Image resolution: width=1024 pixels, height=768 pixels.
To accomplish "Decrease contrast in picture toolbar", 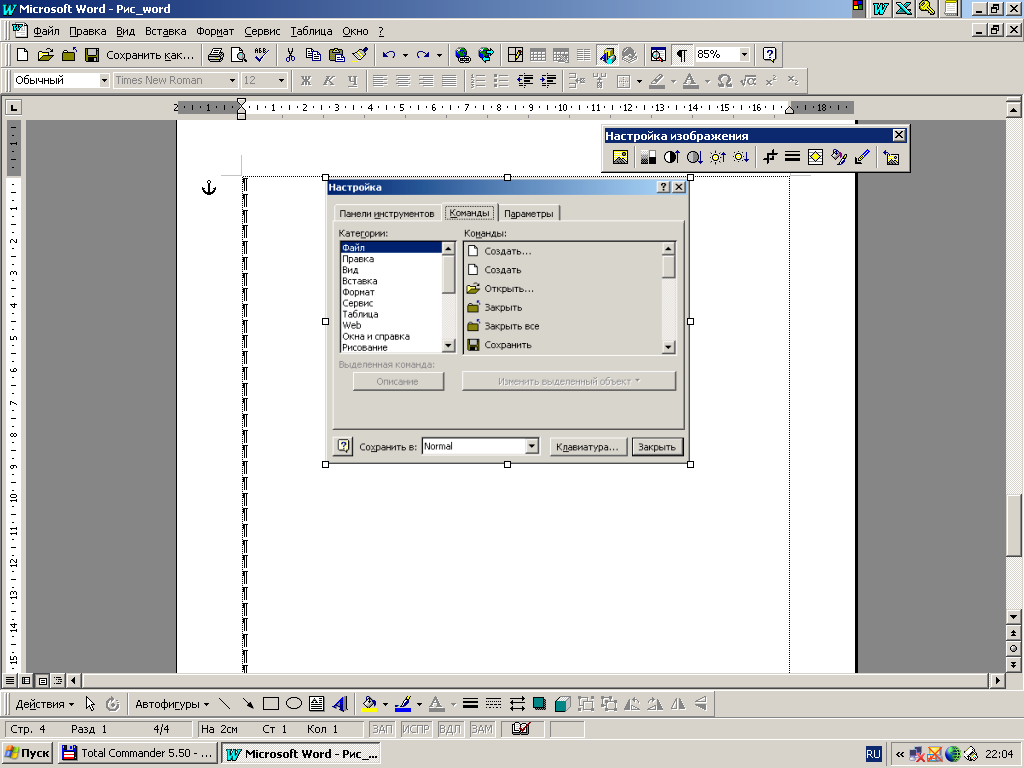I will coord(694,157).
